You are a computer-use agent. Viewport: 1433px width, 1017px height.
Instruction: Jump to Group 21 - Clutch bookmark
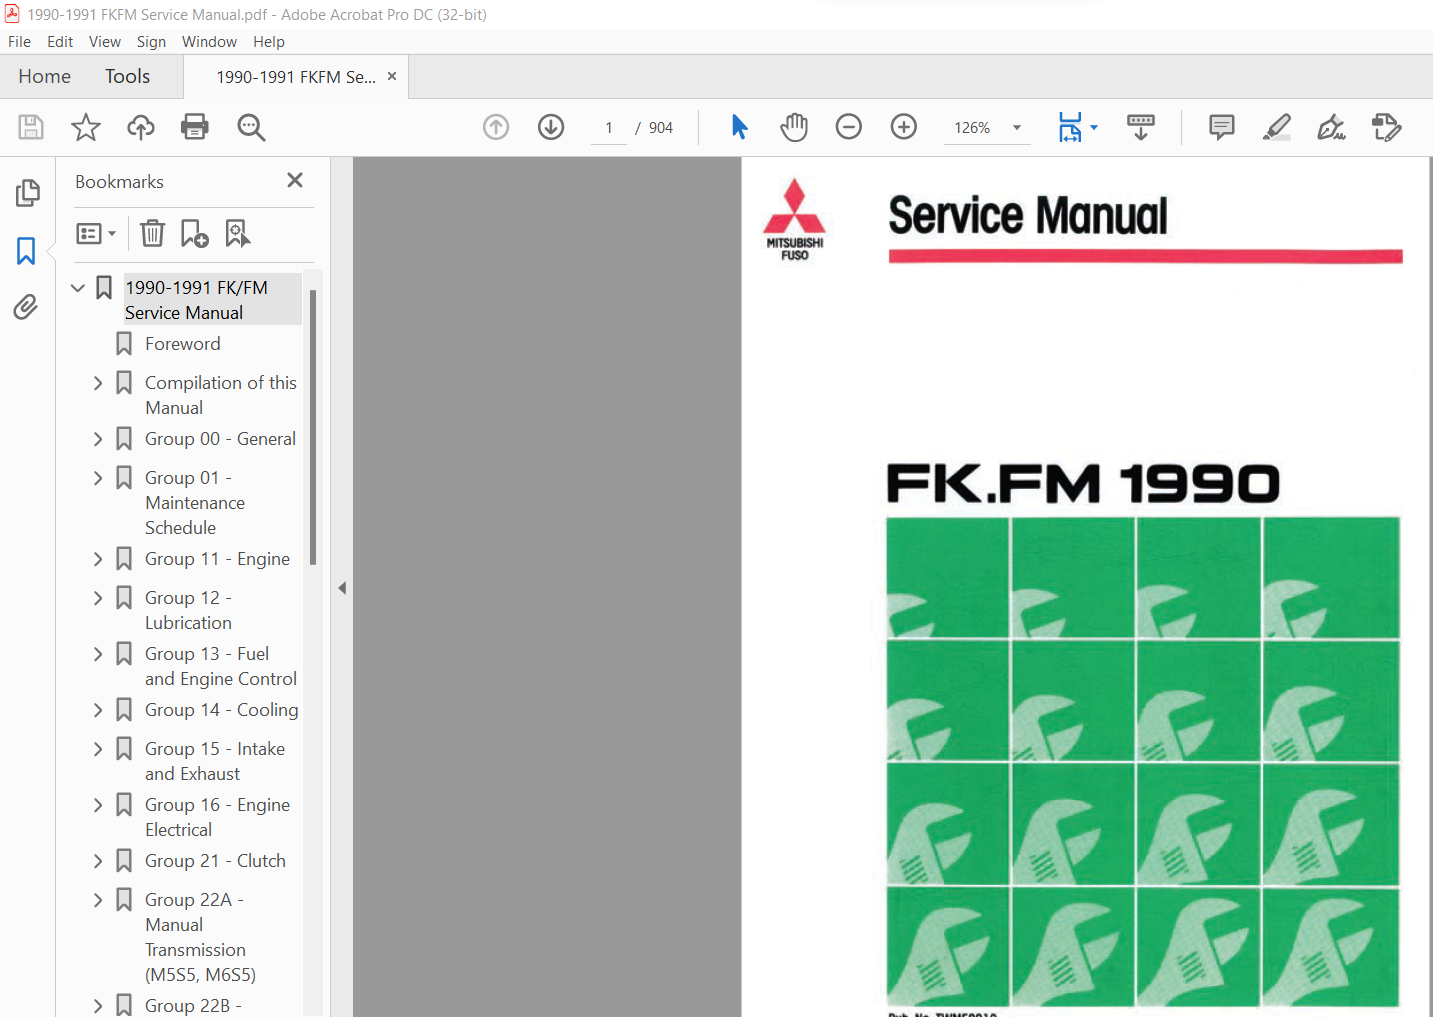click(x=215, y=861)
